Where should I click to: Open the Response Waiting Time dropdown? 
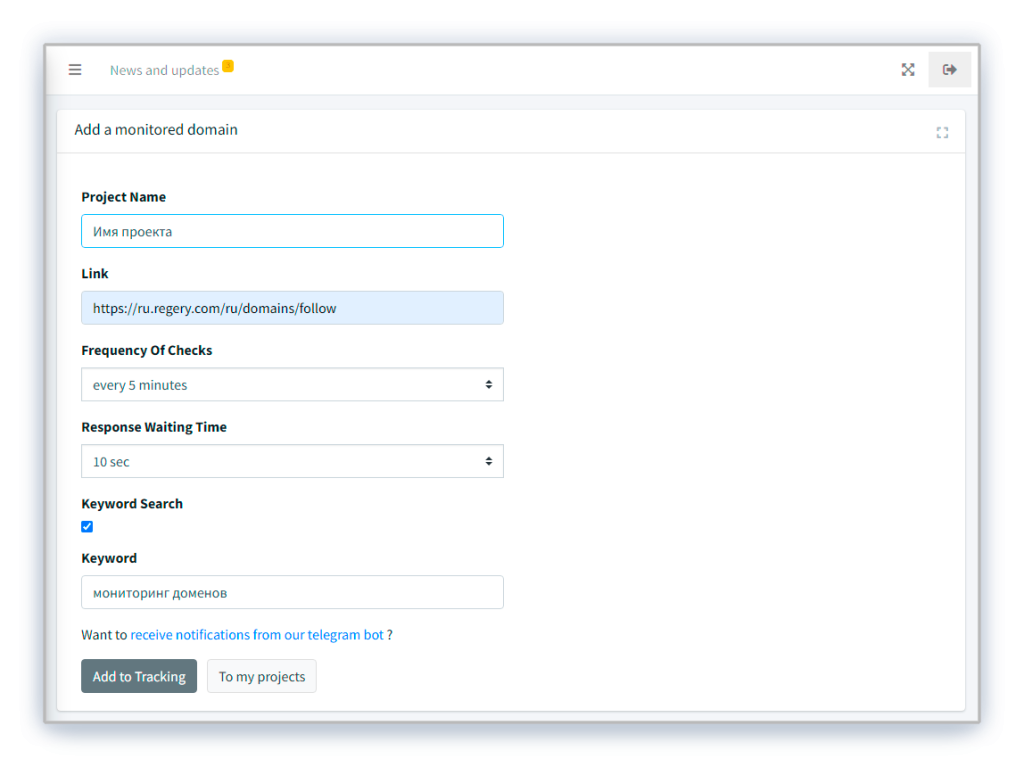click(x=292, y=462)
